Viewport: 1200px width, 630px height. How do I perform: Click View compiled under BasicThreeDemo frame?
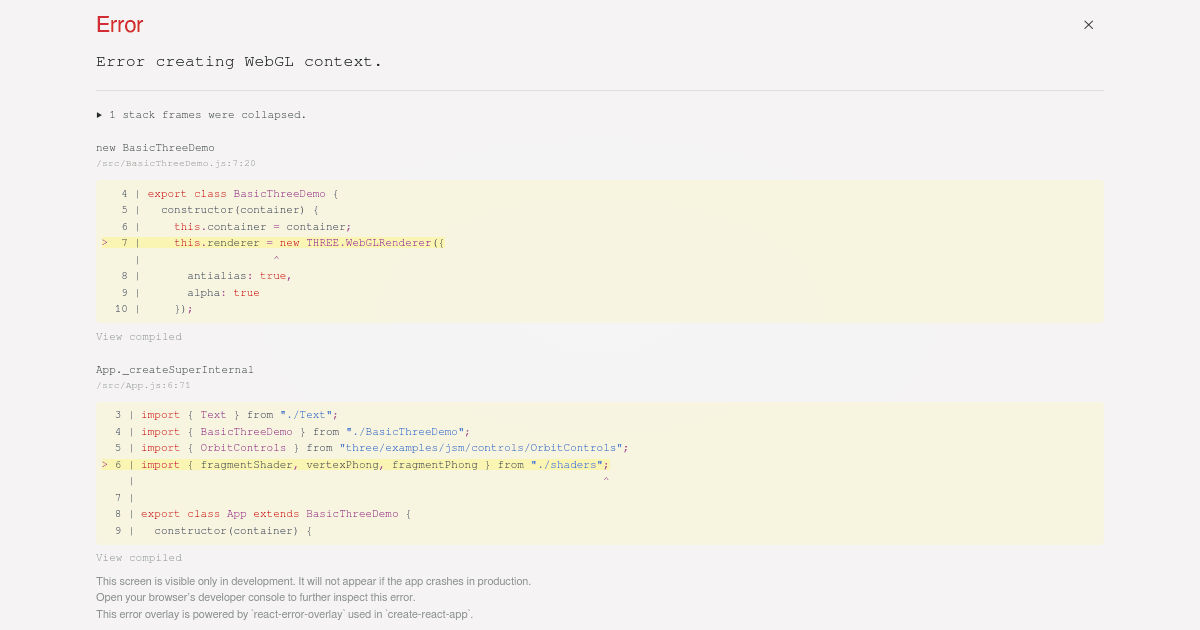139,336
